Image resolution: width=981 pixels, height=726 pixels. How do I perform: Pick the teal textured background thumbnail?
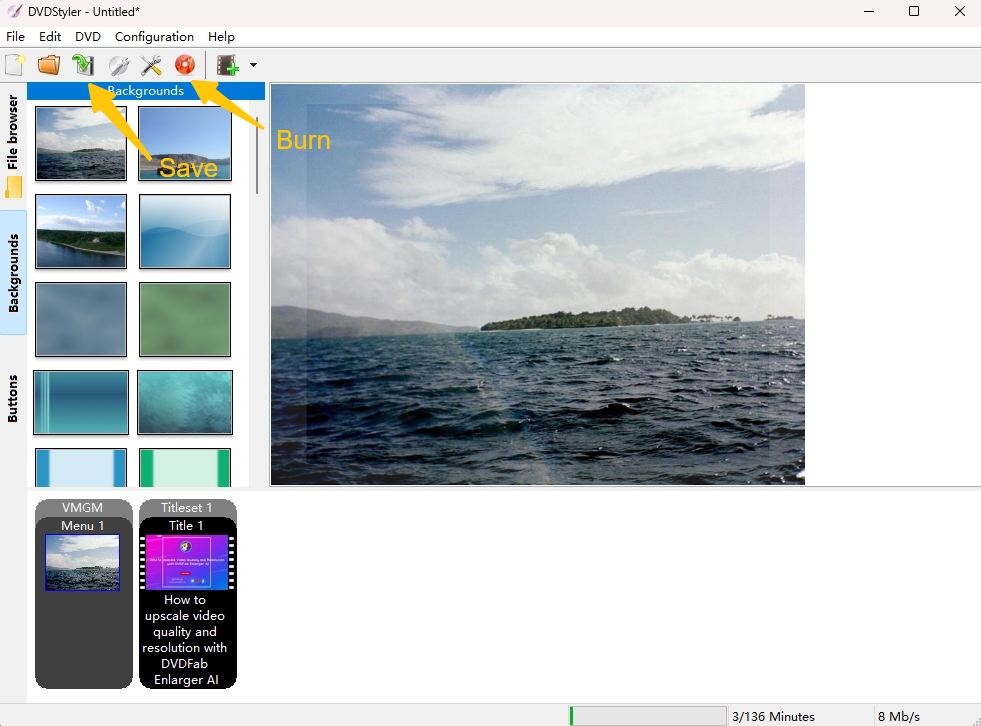pos(185,403)
